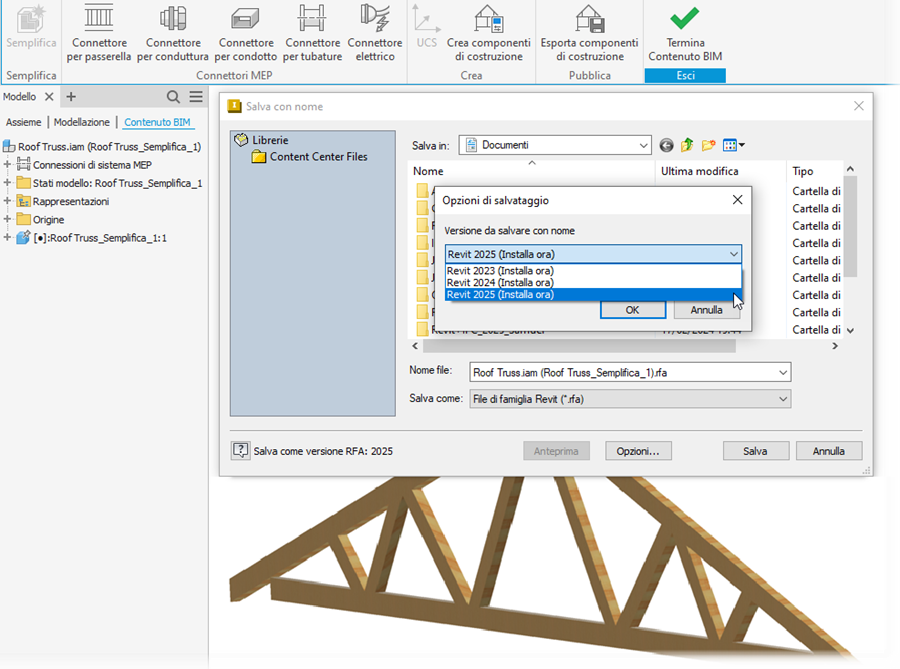This screenshot has height=669, width=900.
Task: Expand Rappresentazioni node
Action: click(7, 201)
